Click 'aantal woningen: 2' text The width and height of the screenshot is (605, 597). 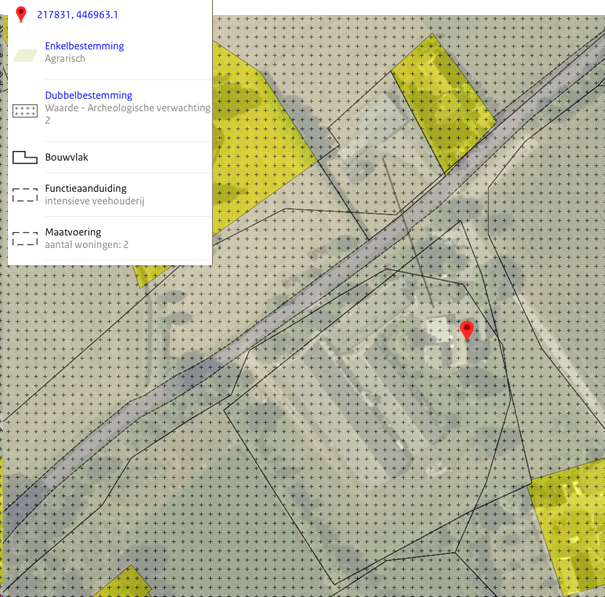point(86,245)
